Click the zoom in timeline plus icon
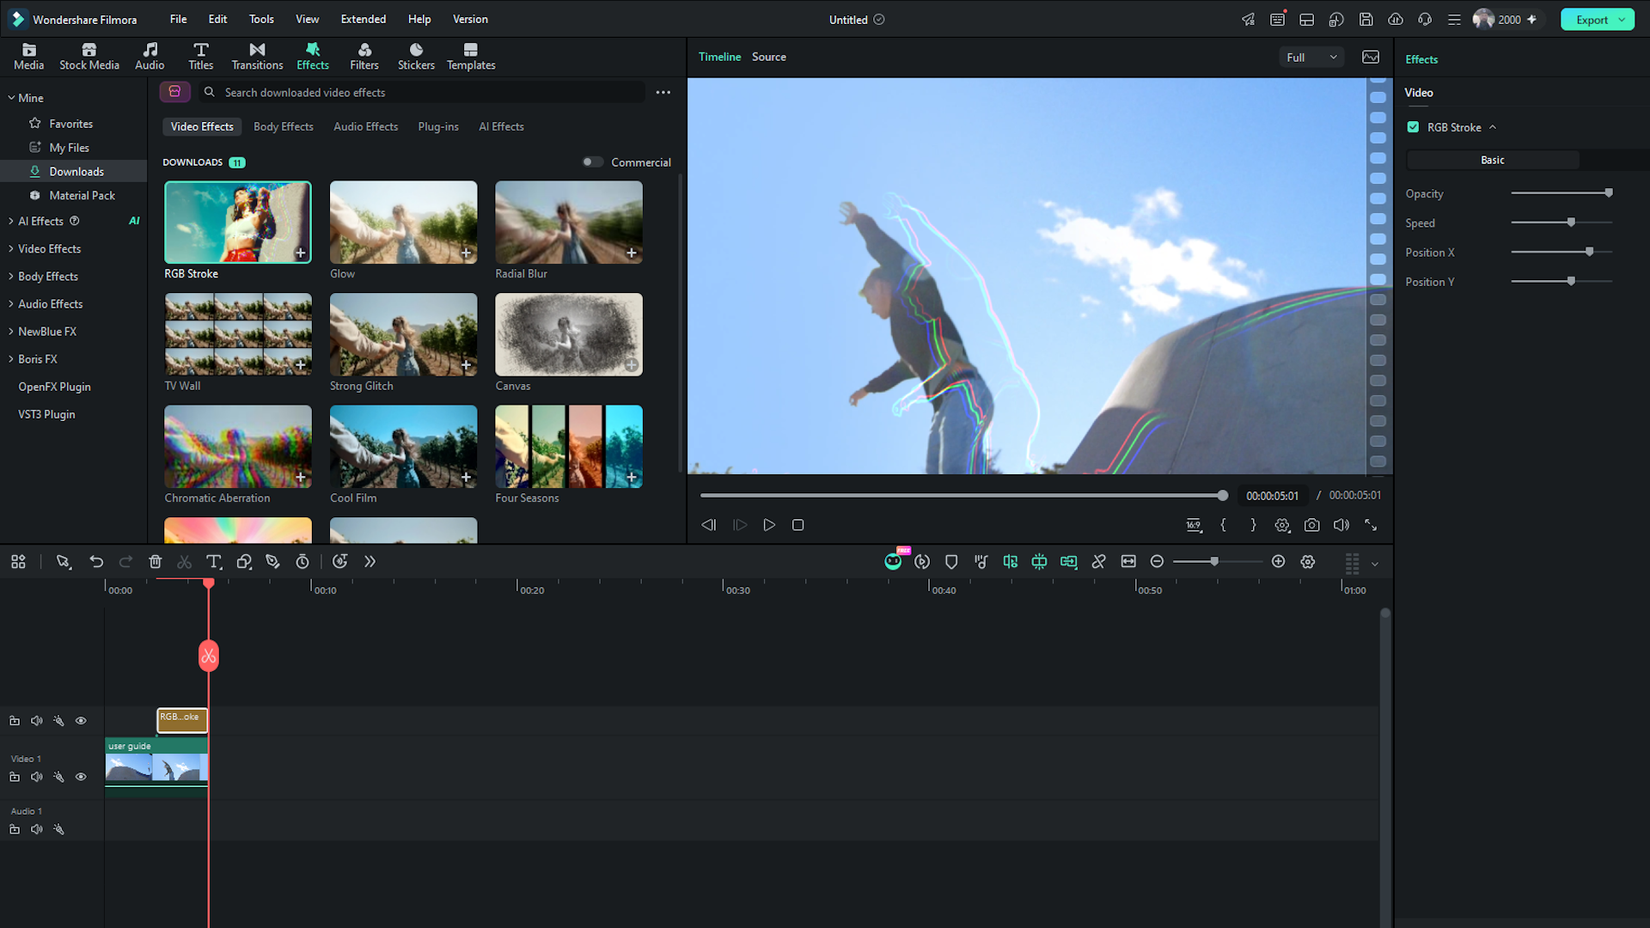1650x928 pixels. [x=1278, y=562]
